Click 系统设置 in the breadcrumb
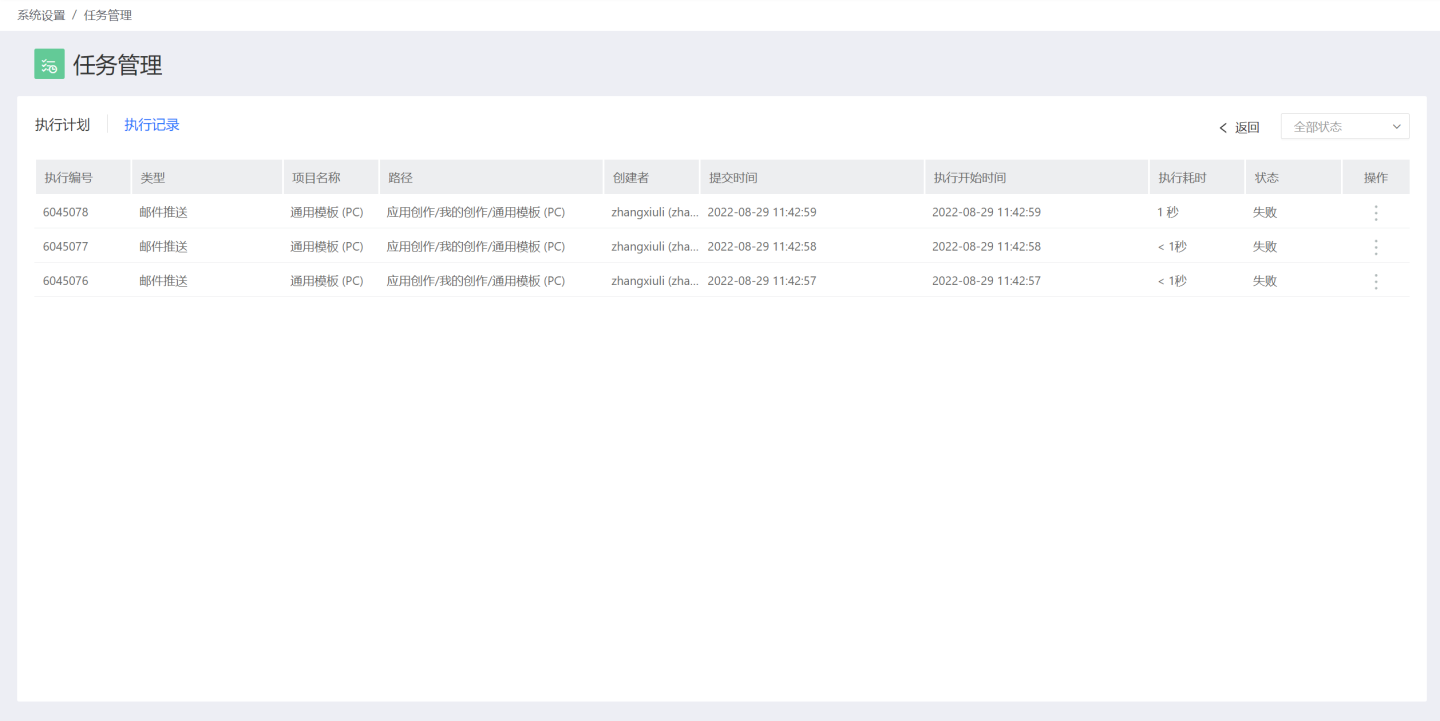1440x721 pixels. [41, 15]
